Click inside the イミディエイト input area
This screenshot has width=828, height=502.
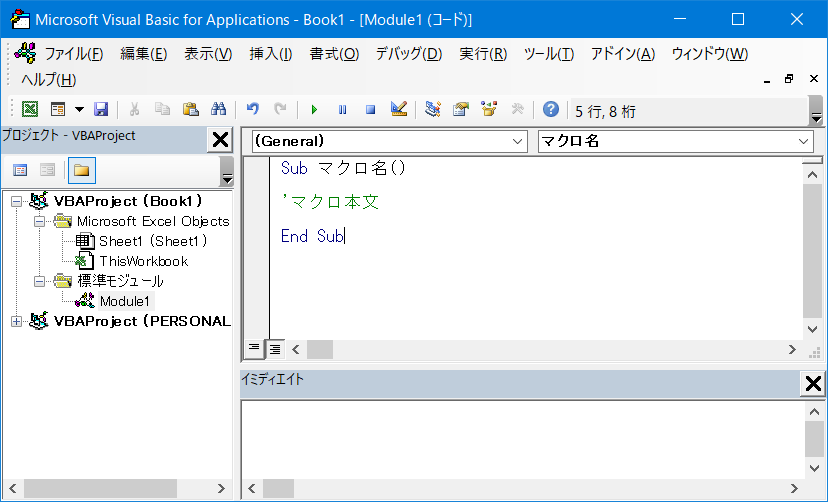click(x=523, y=439)
